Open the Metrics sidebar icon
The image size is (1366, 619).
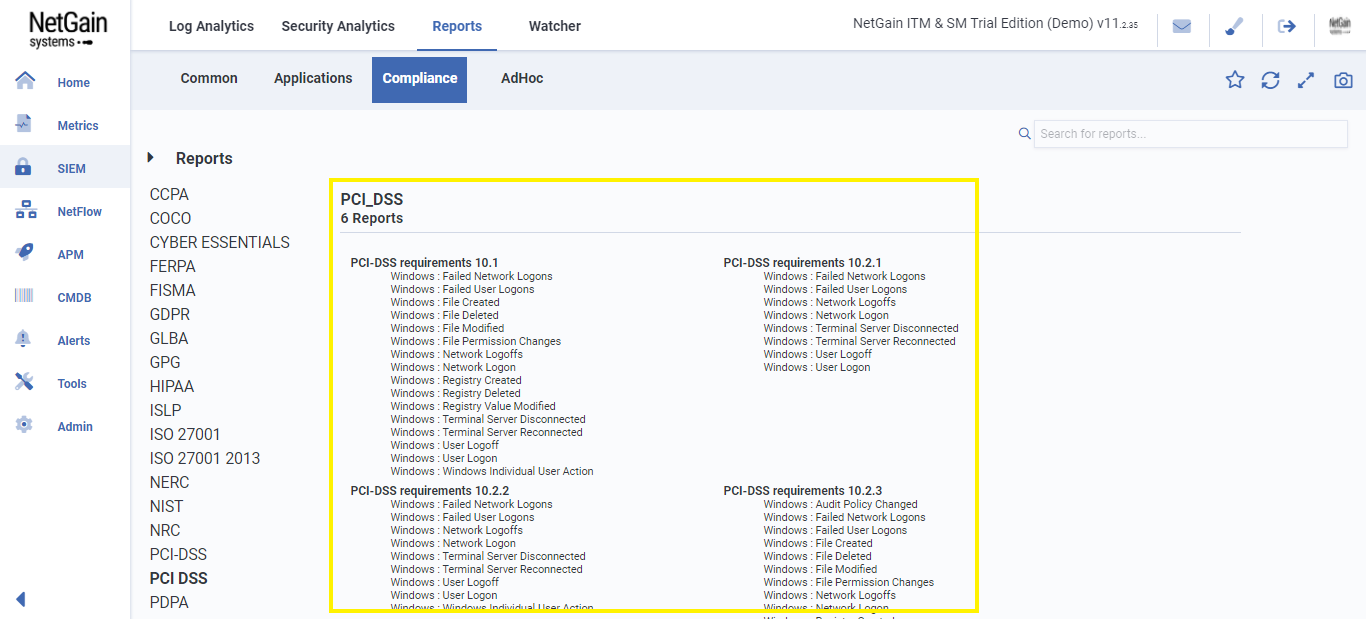(x=25, y=124)
